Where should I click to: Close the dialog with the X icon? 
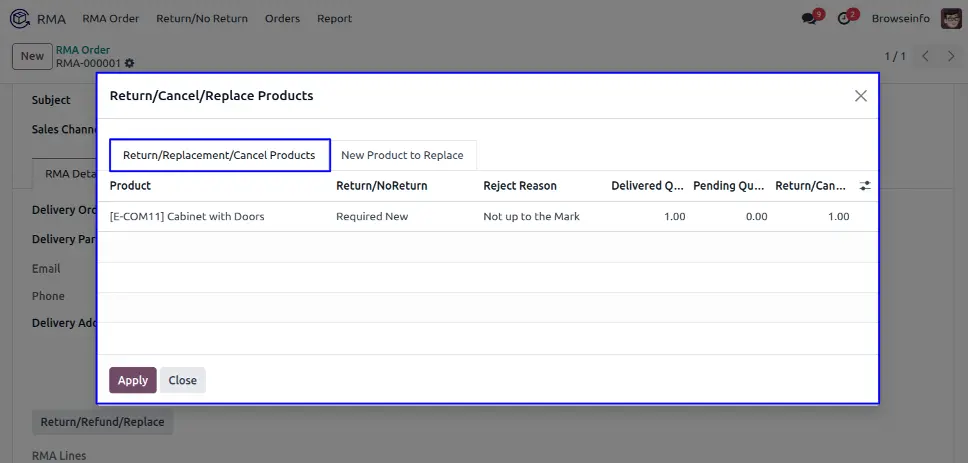click(x=860, y=96)
